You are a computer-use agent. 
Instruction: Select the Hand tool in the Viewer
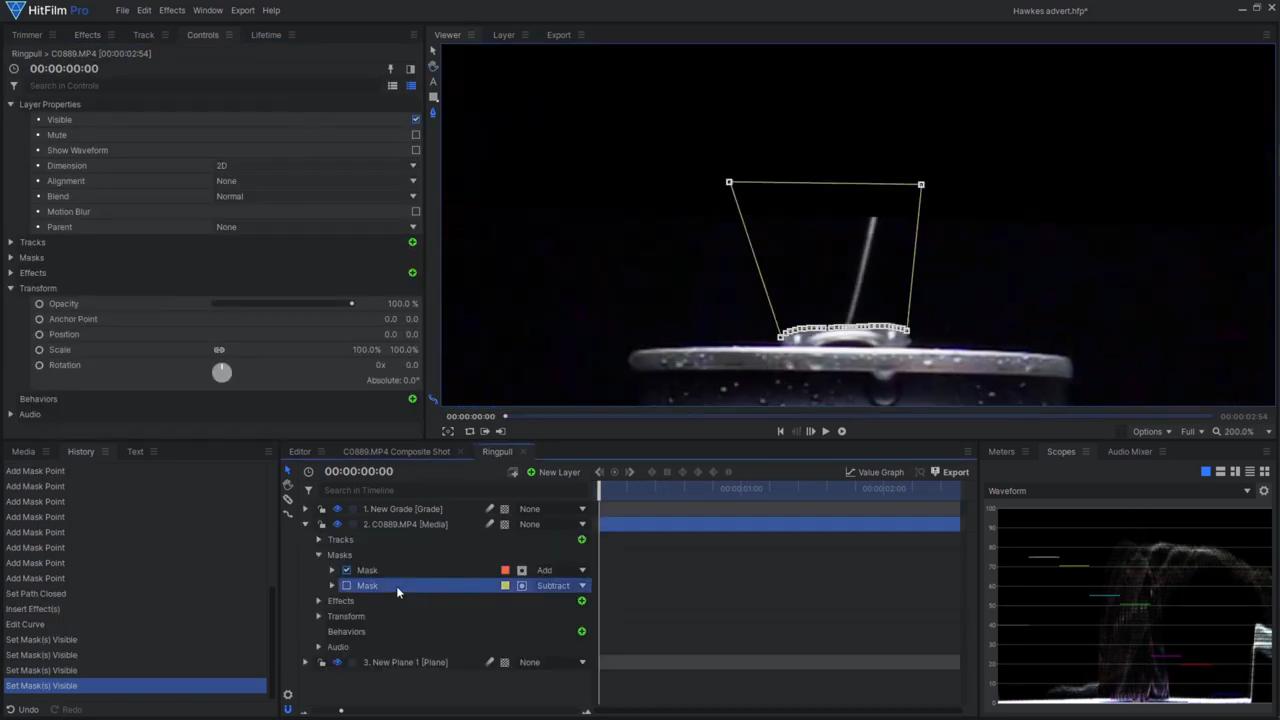pos(433,66)
